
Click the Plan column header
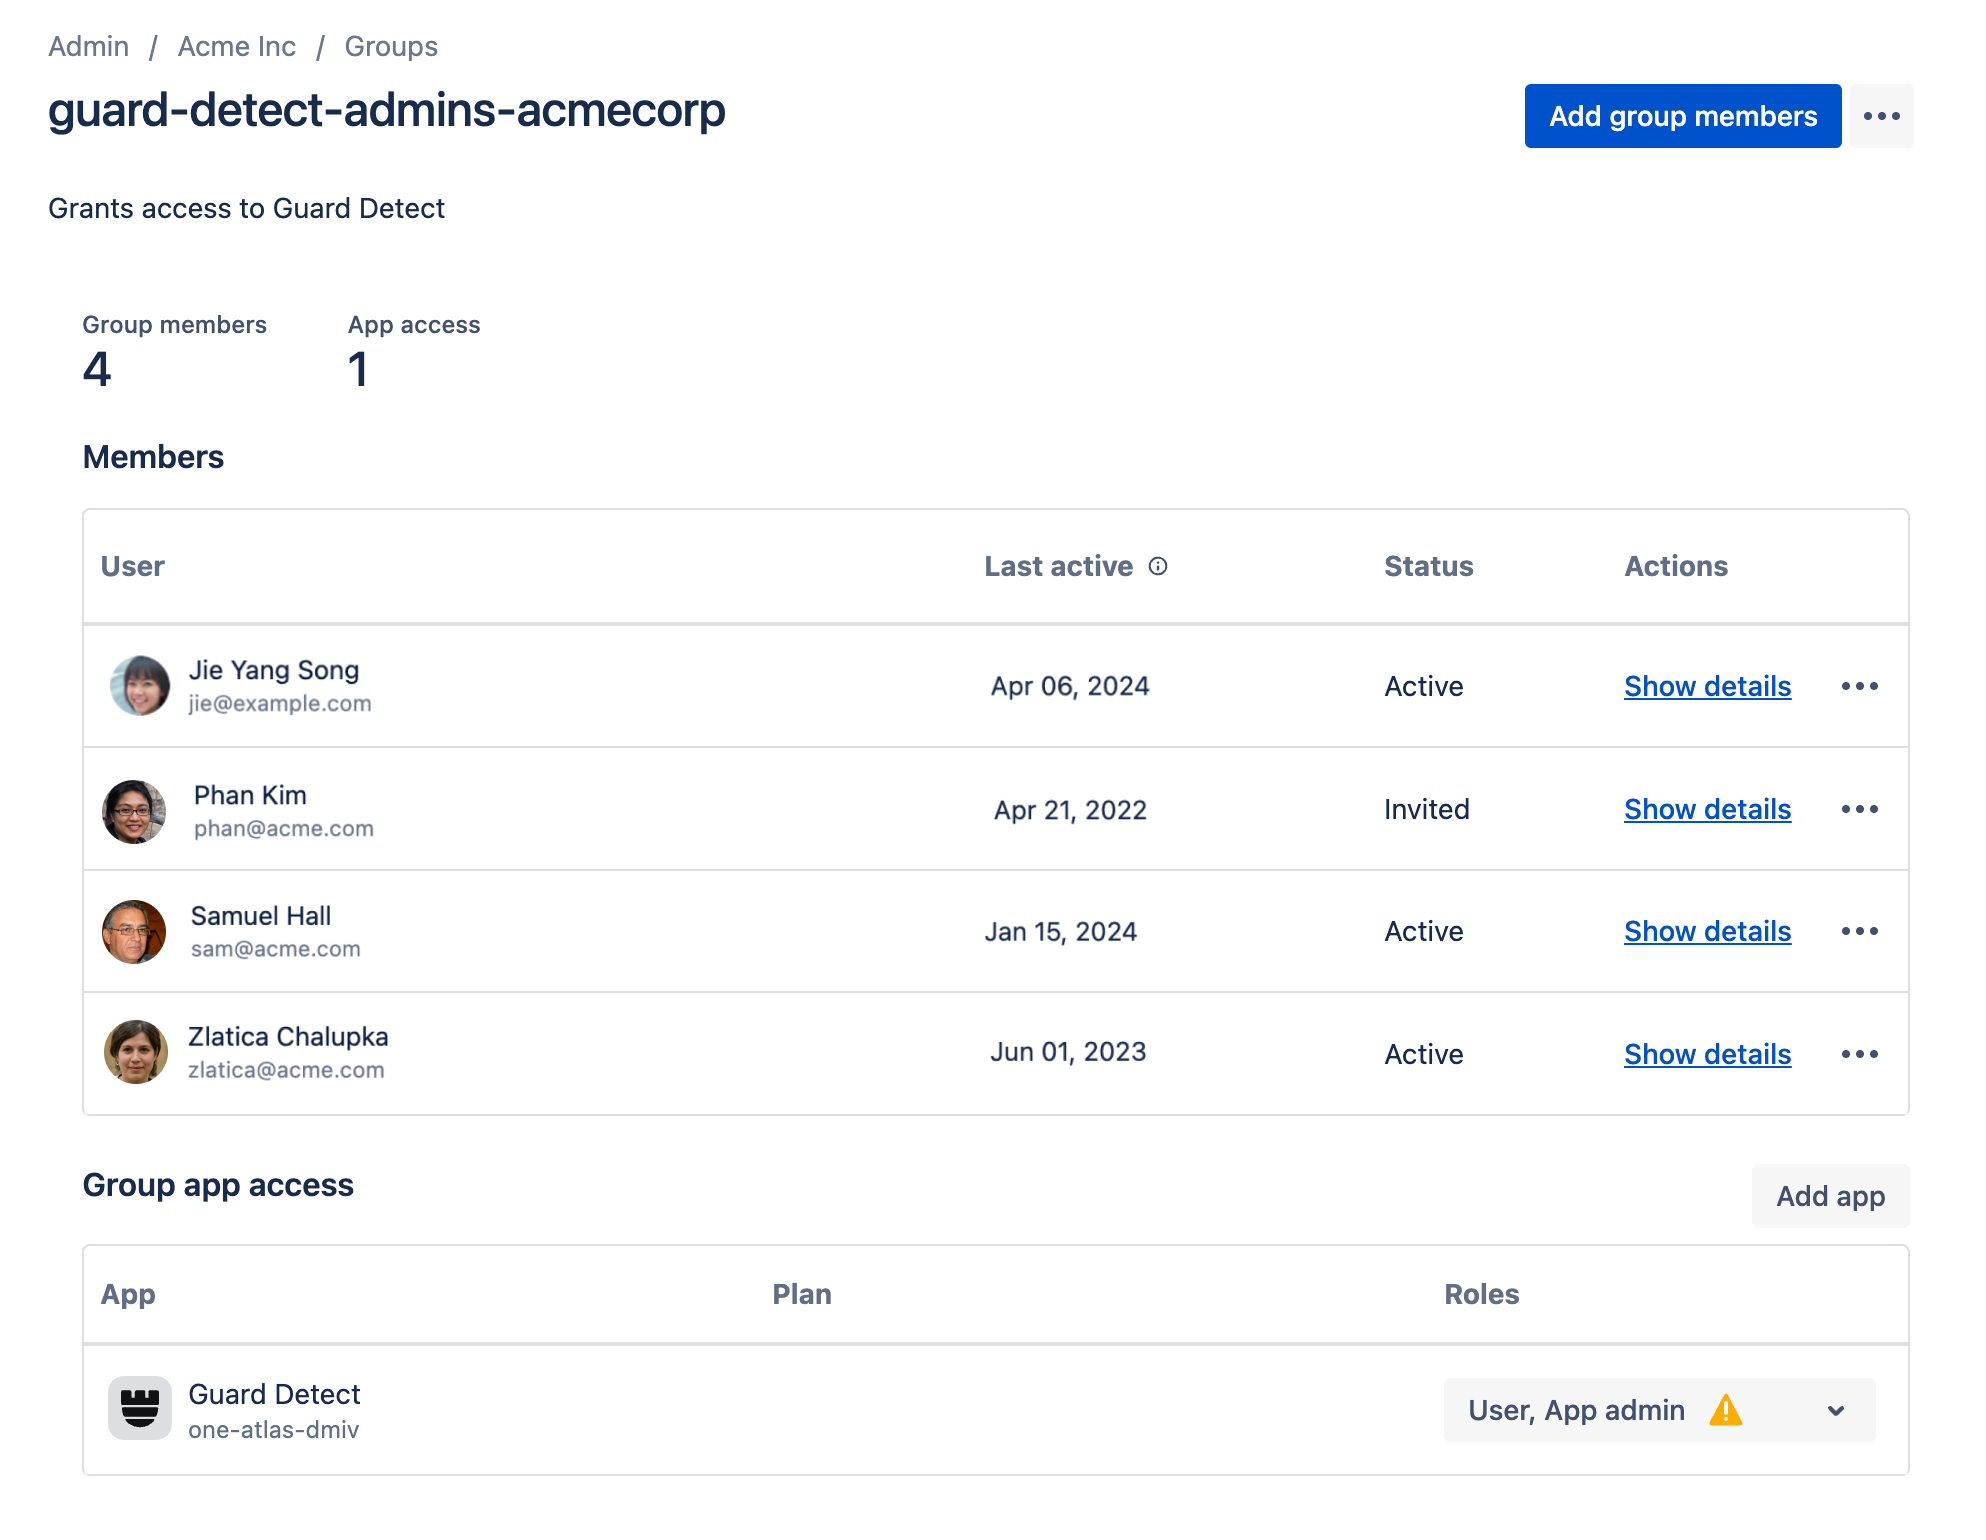(x=802, y=1294)
